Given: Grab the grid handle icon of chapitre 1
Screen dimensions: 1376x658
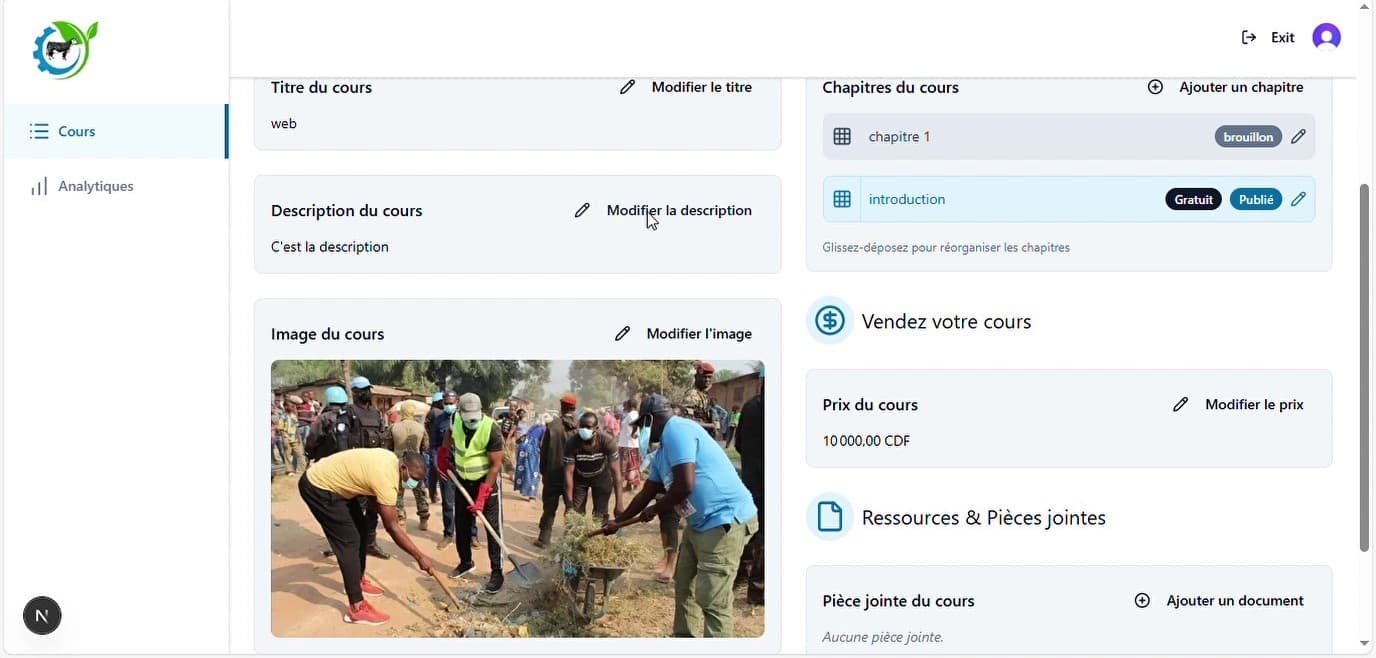Looking at the screenshot, I should tap(842, 137).
